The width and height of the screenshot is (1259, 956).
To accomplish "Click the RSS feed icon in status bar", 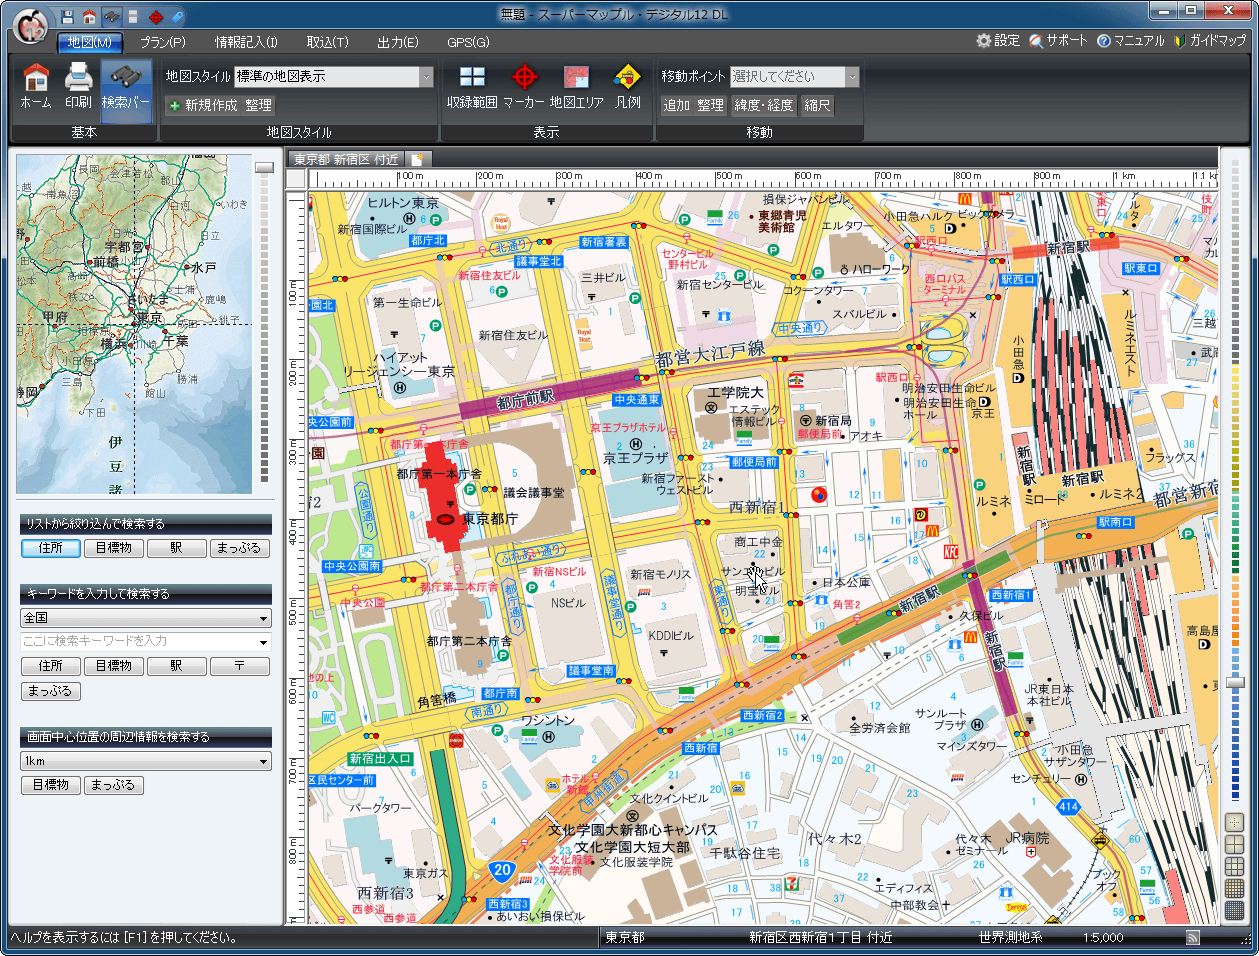I will (x=1193, y=937).
